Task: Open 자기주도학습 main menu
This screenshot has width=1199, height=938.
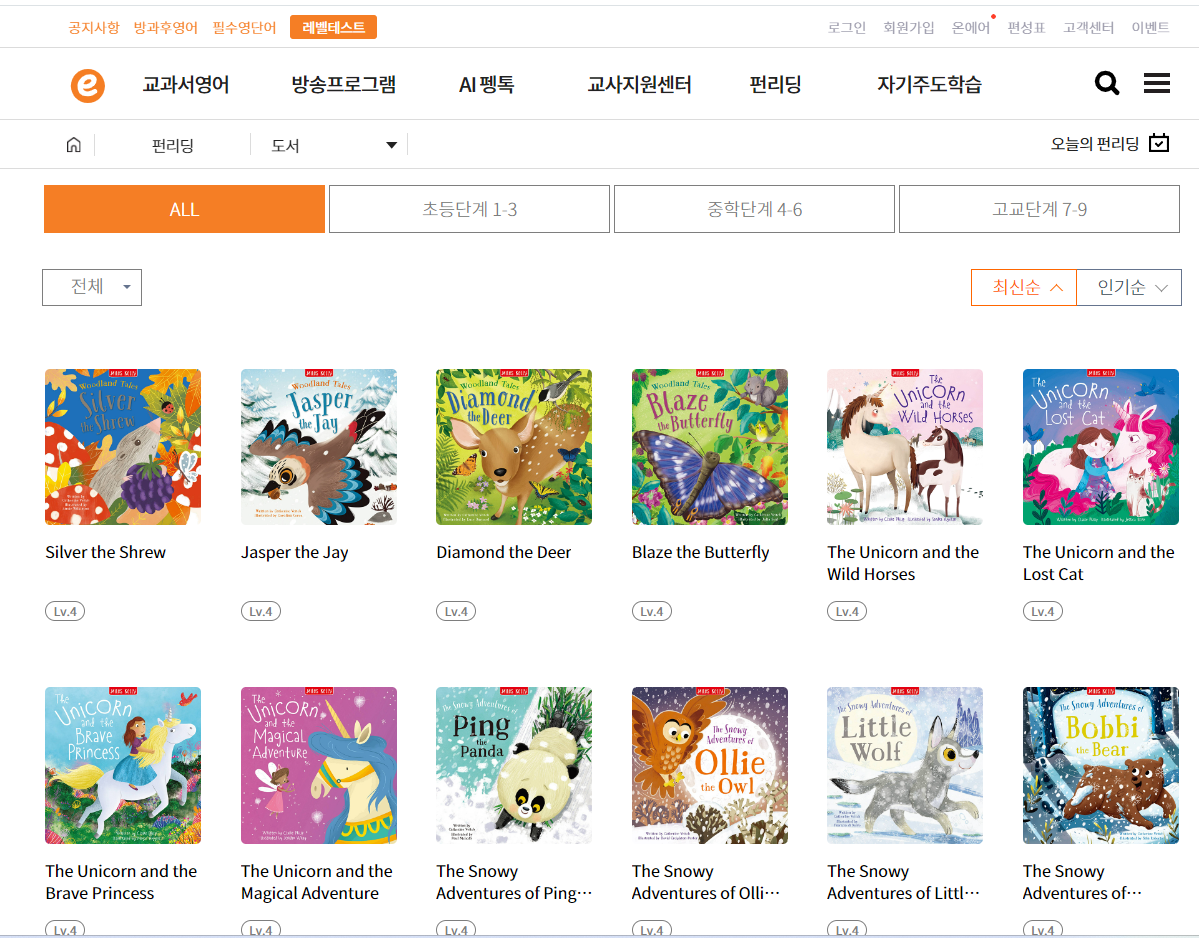Action: pyautogui.click(x=929, y=84)
